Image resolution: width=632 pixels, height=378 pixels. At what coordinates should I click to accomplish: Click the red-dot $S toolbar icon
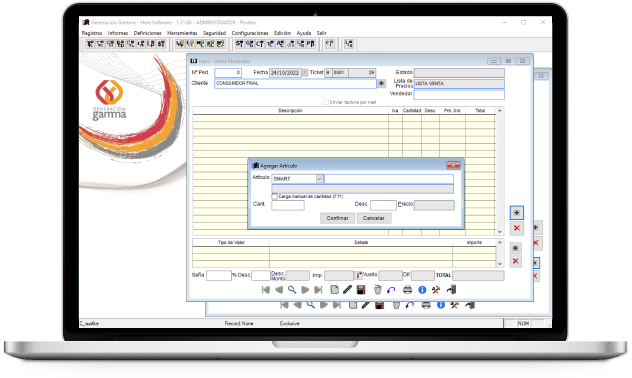tap(161, 44)
